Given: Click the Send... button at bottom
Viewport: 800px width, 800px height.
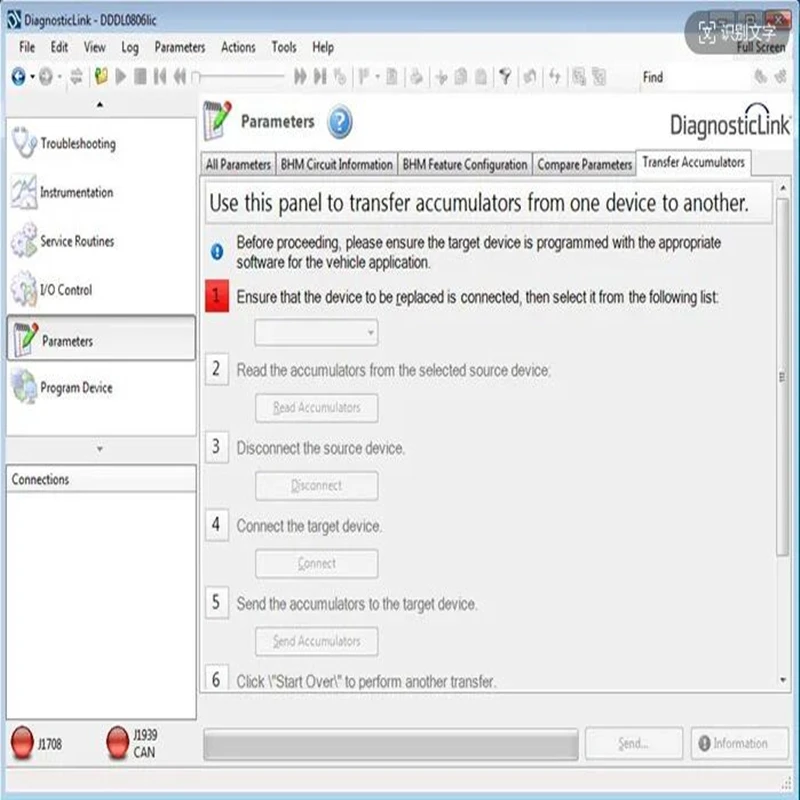Looking at the screenshot, I should [x=634, y=743].
